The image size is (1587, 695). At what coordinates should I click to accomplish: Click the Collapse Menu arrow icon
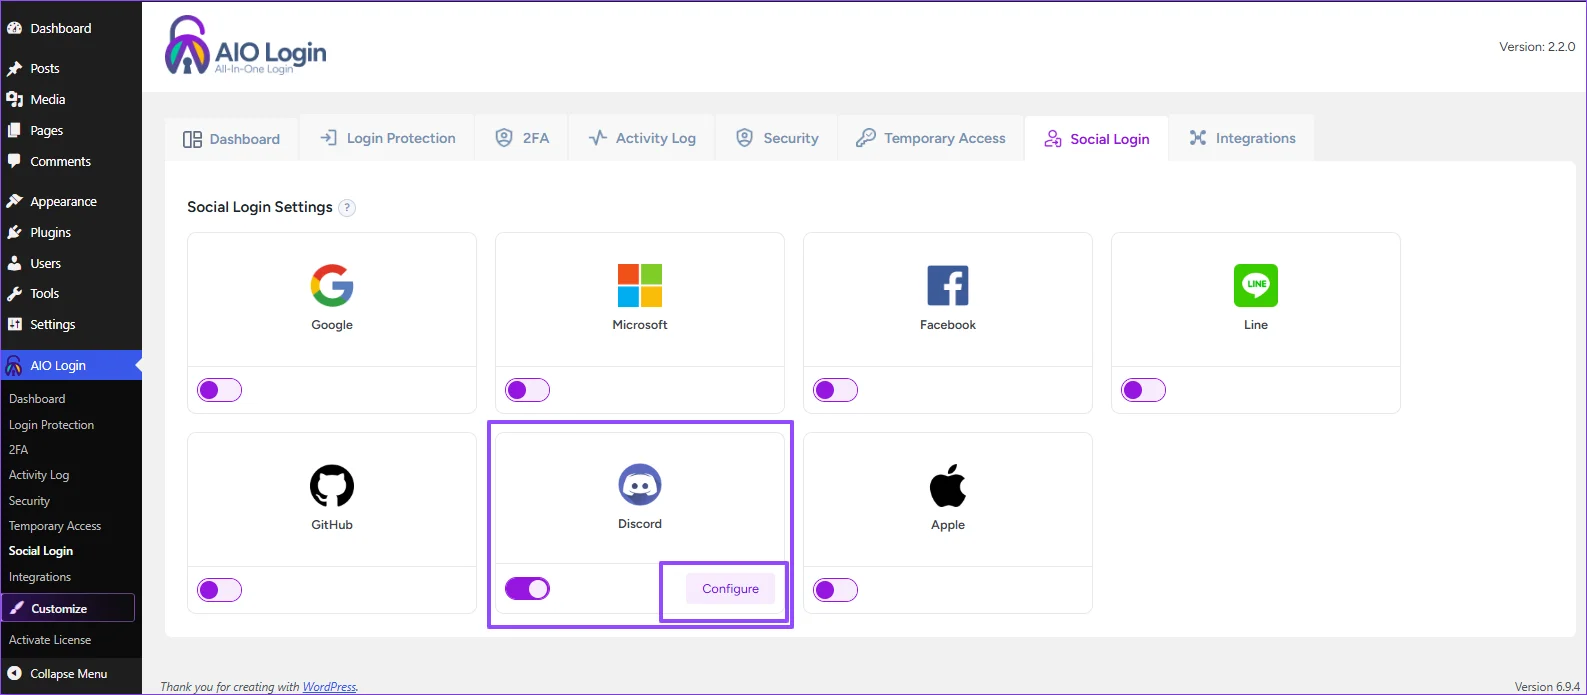click(x=15, y=674)
